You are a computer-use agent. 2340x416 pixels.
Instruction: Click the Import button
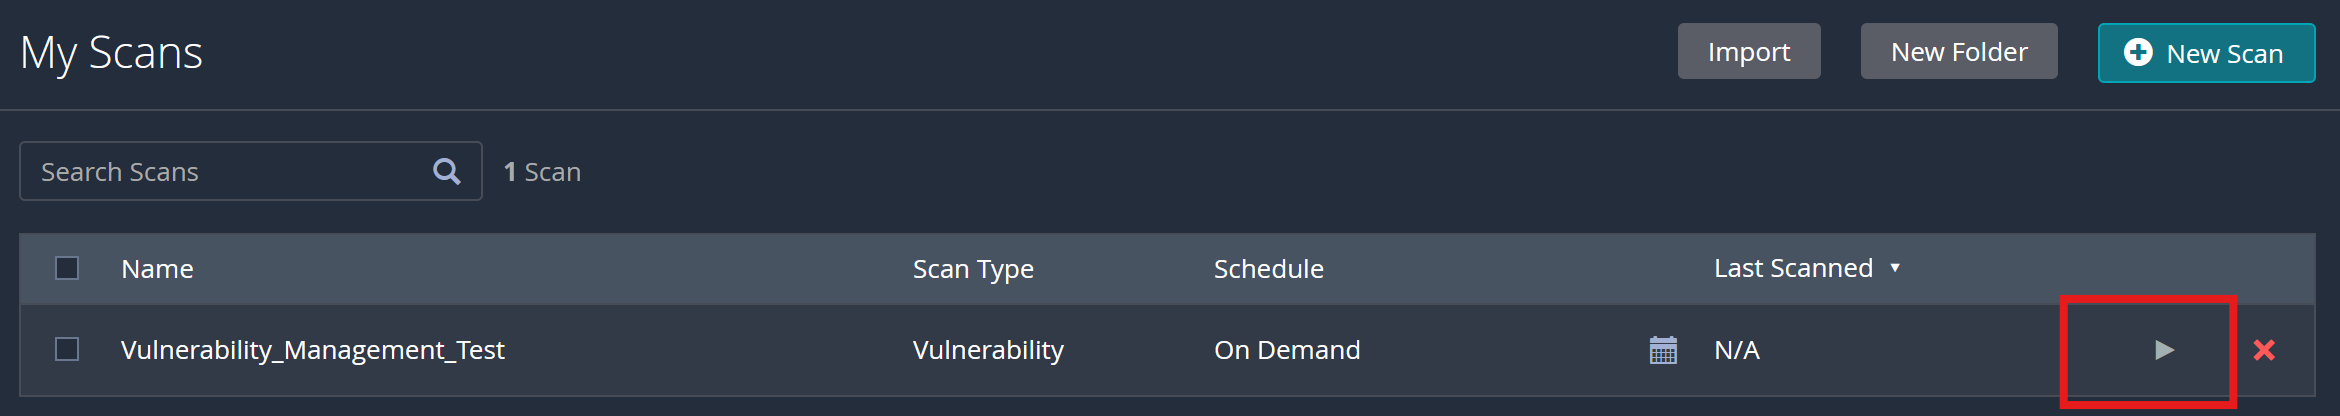[1749, 51]
